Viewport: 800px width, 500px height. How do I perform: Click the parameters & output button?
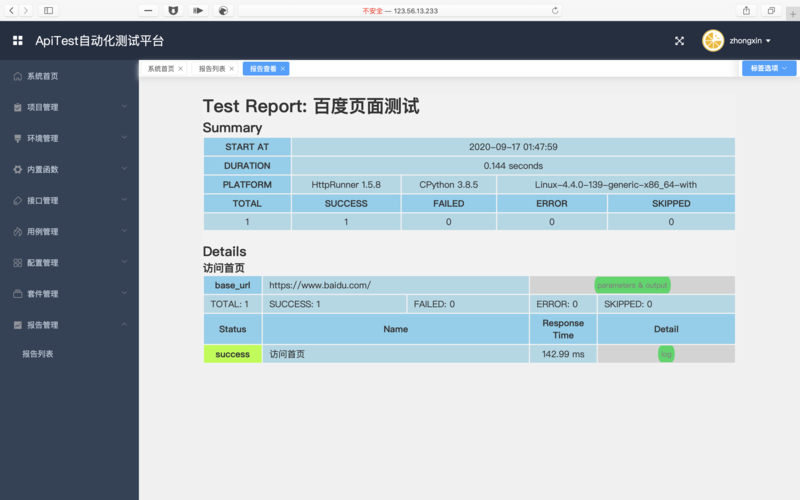click(x=632, y=285)
